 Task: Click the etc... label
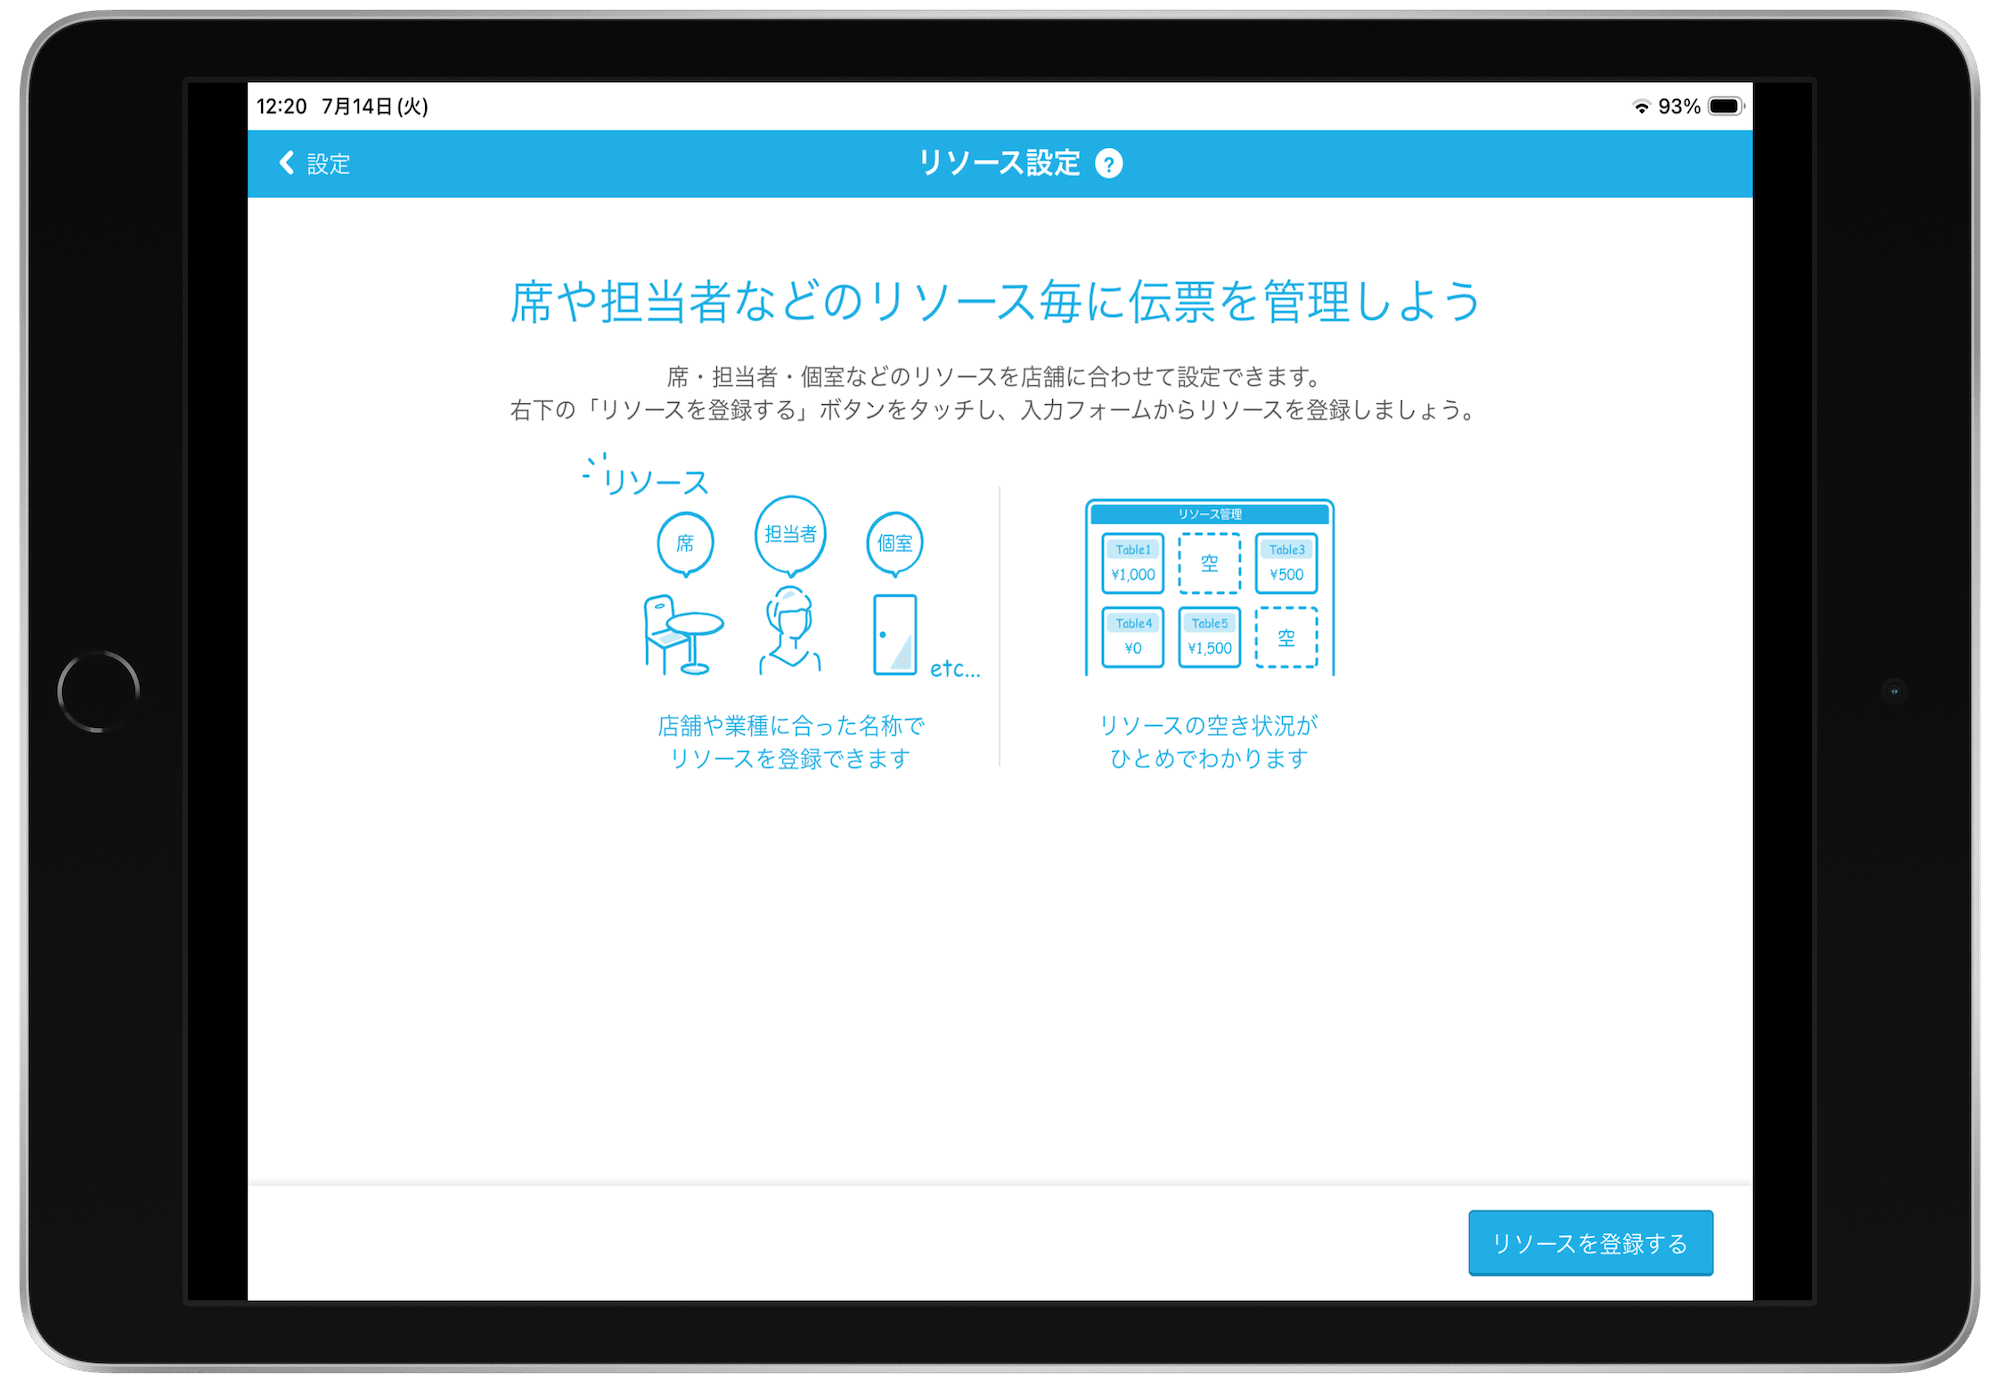[955, 669]
